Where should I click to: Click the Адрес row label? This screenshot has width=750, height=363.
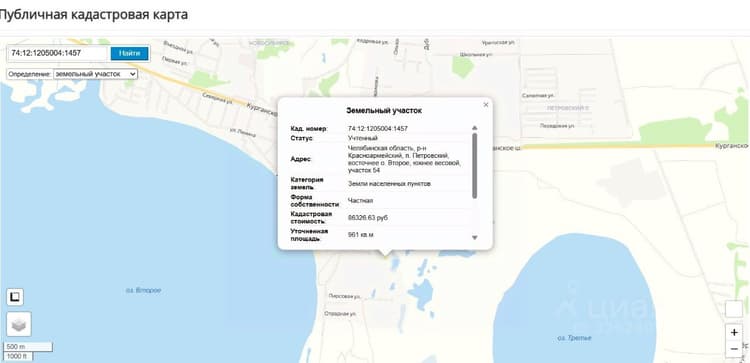pyautogui.click(x=301, y=159)
